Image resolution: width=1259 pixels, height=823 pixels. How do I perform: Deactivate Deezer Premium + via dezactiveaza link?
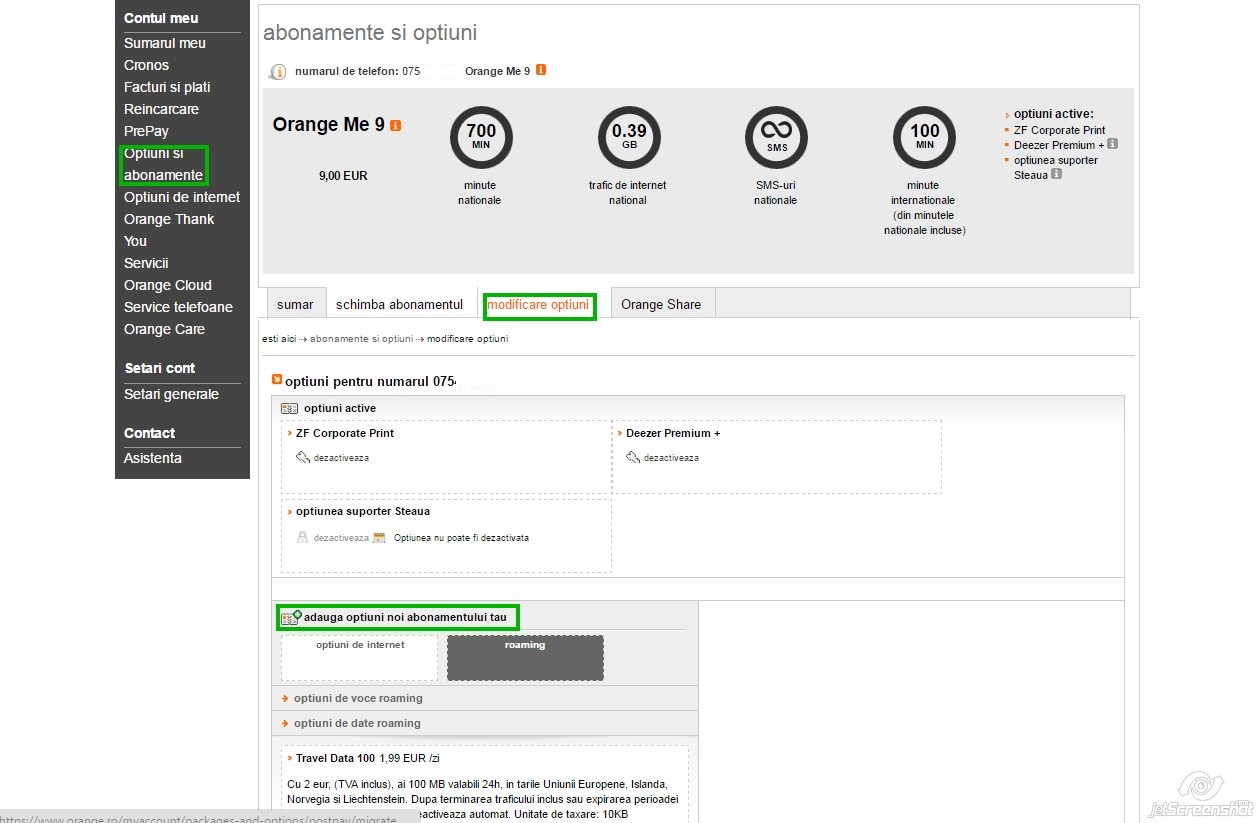point(671,458)
